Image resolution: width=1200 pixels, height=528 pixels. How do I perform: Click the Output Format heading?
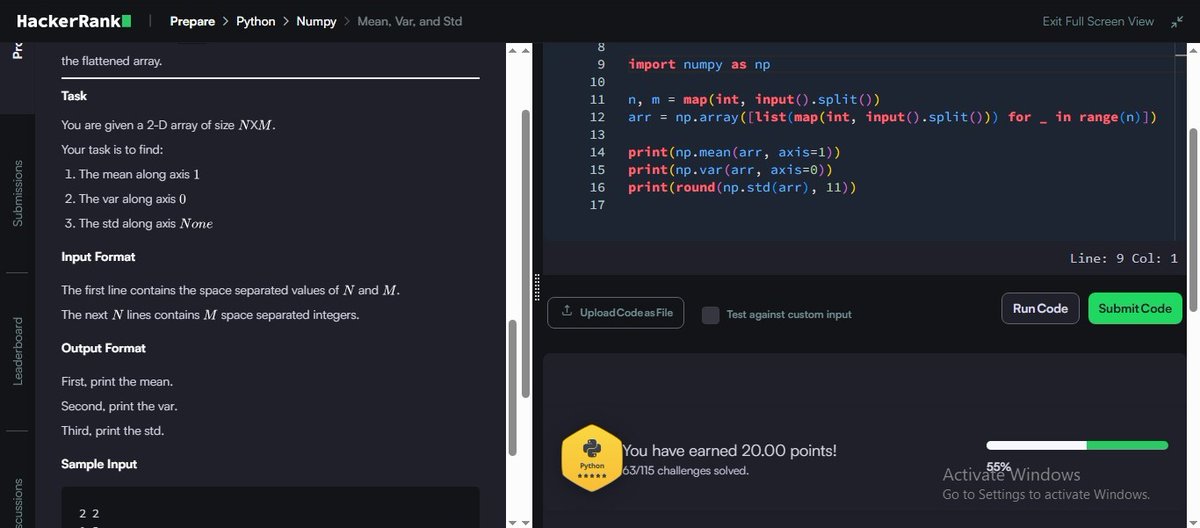103,348
